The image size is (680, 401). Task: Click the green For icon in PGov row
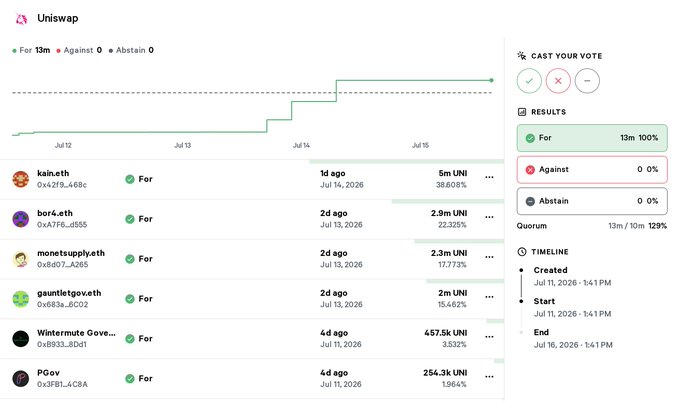(x=130, y=378)
